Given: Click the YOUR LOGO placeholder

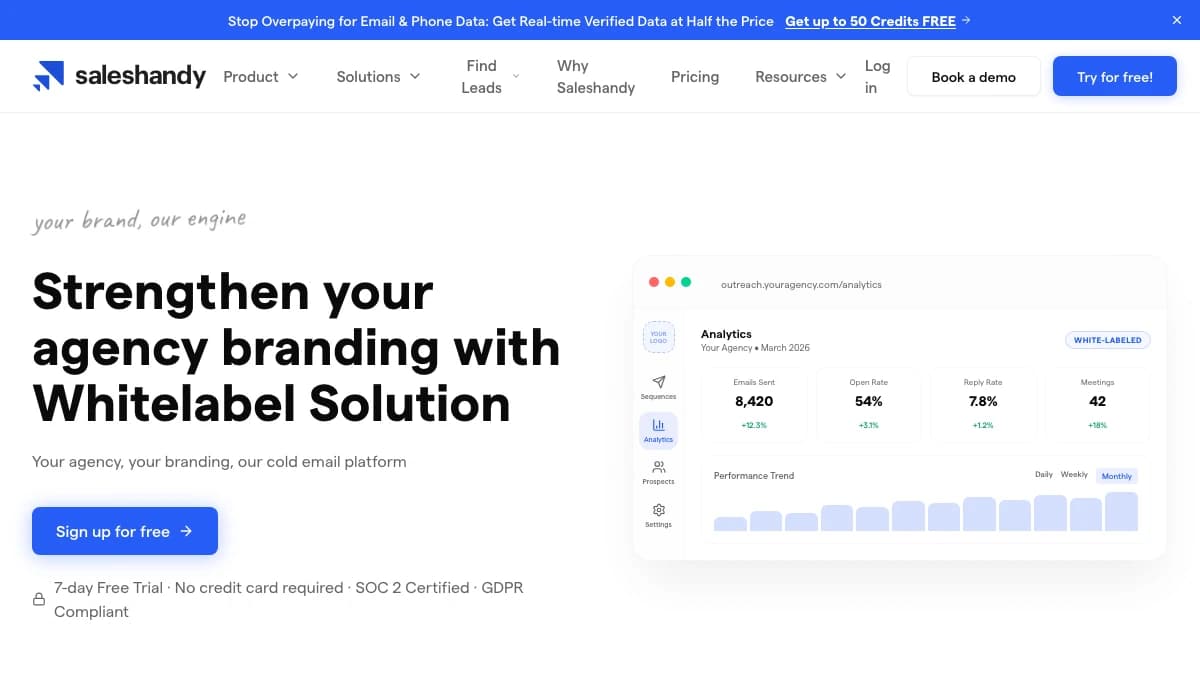Looking at the screenshot, I should 658,337.
